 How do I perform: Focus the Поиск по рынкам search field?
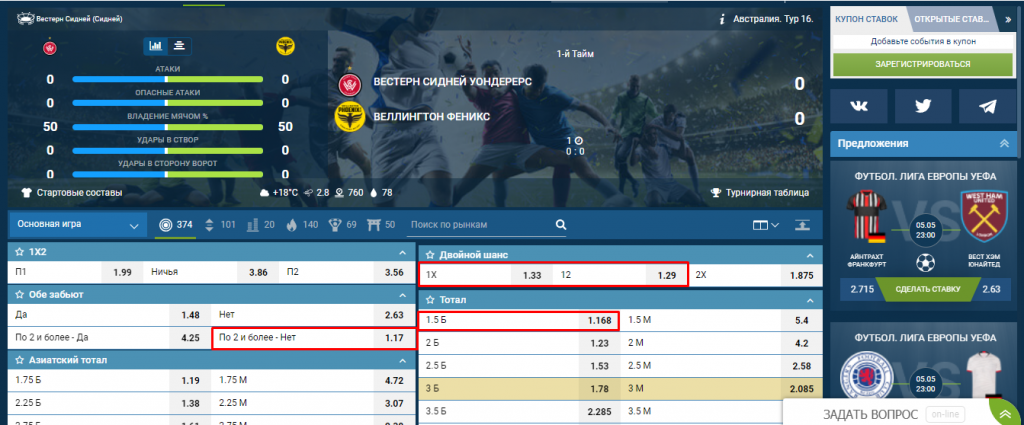tap(480, 225)
